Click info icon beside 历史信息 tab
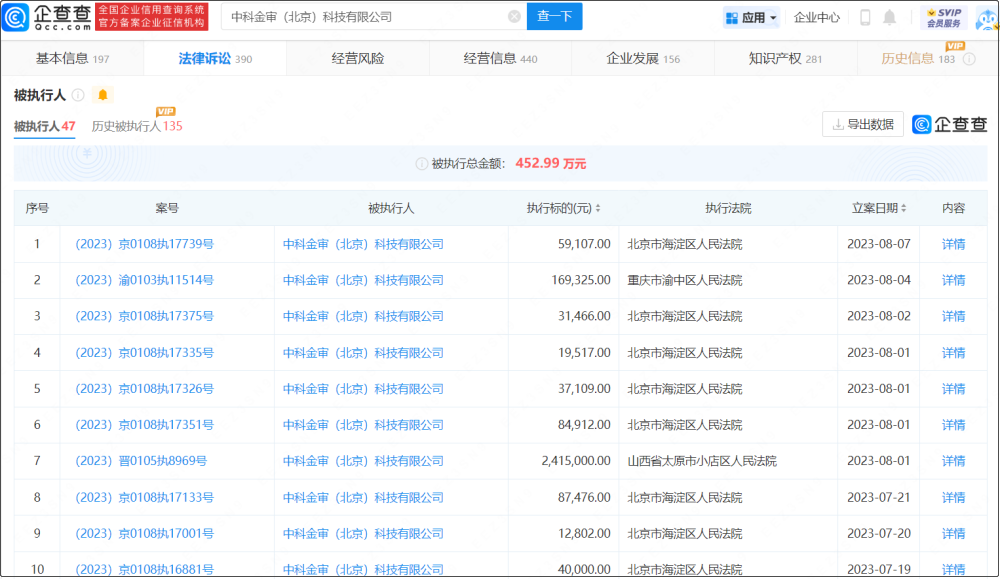Image resolution: width=1000 pixels, height=579 pixels. click(x=969, y=59)
